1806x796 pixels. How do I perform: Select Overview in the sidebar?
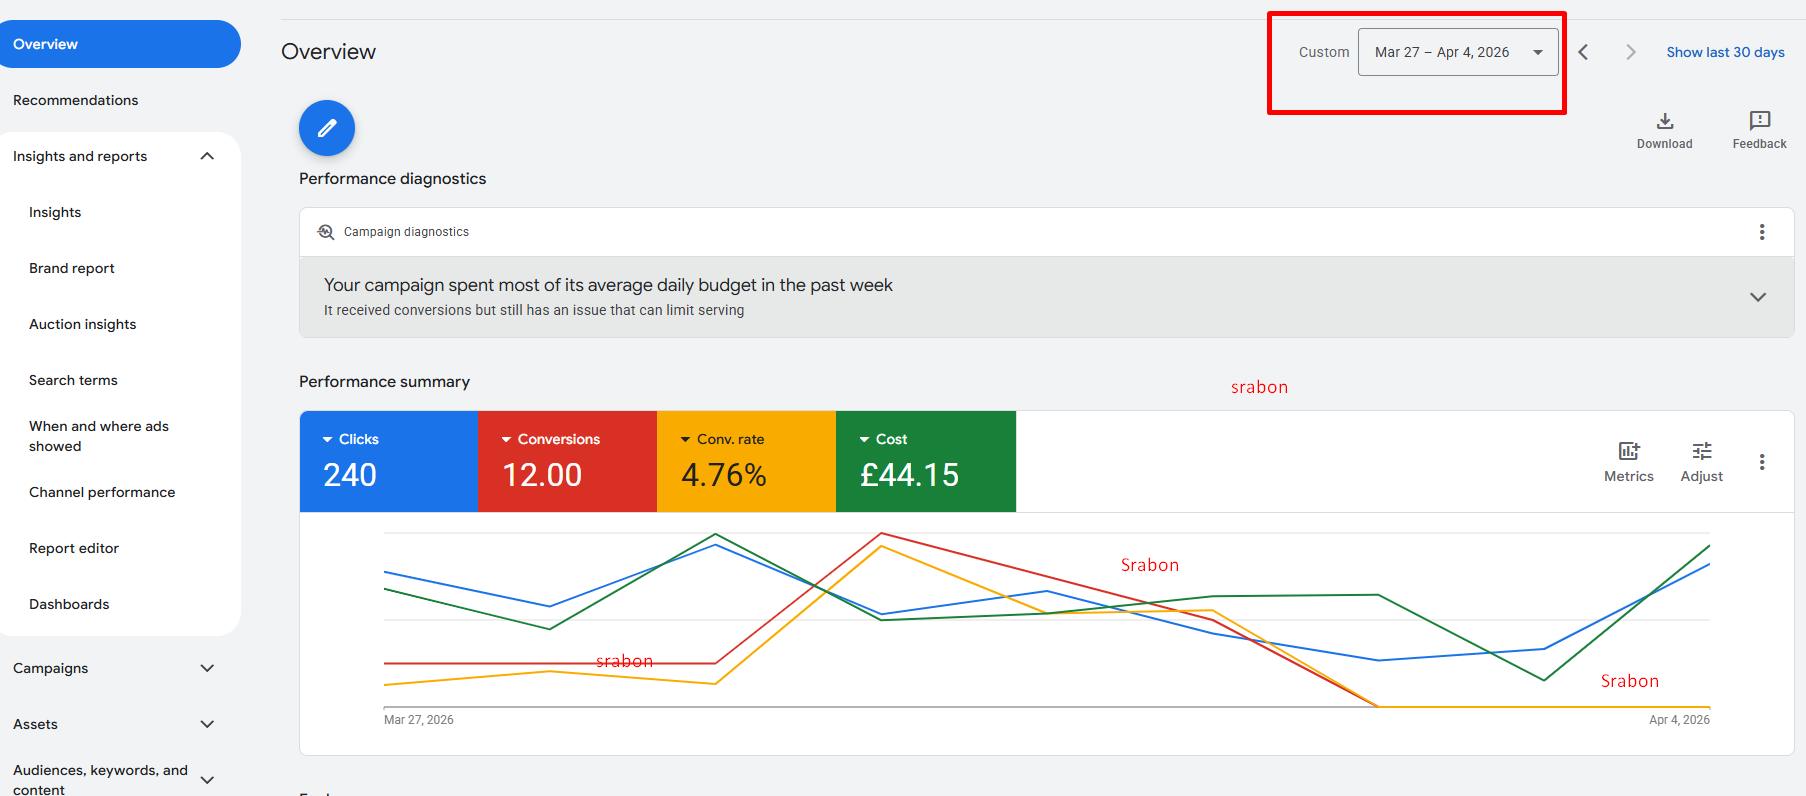119,44
